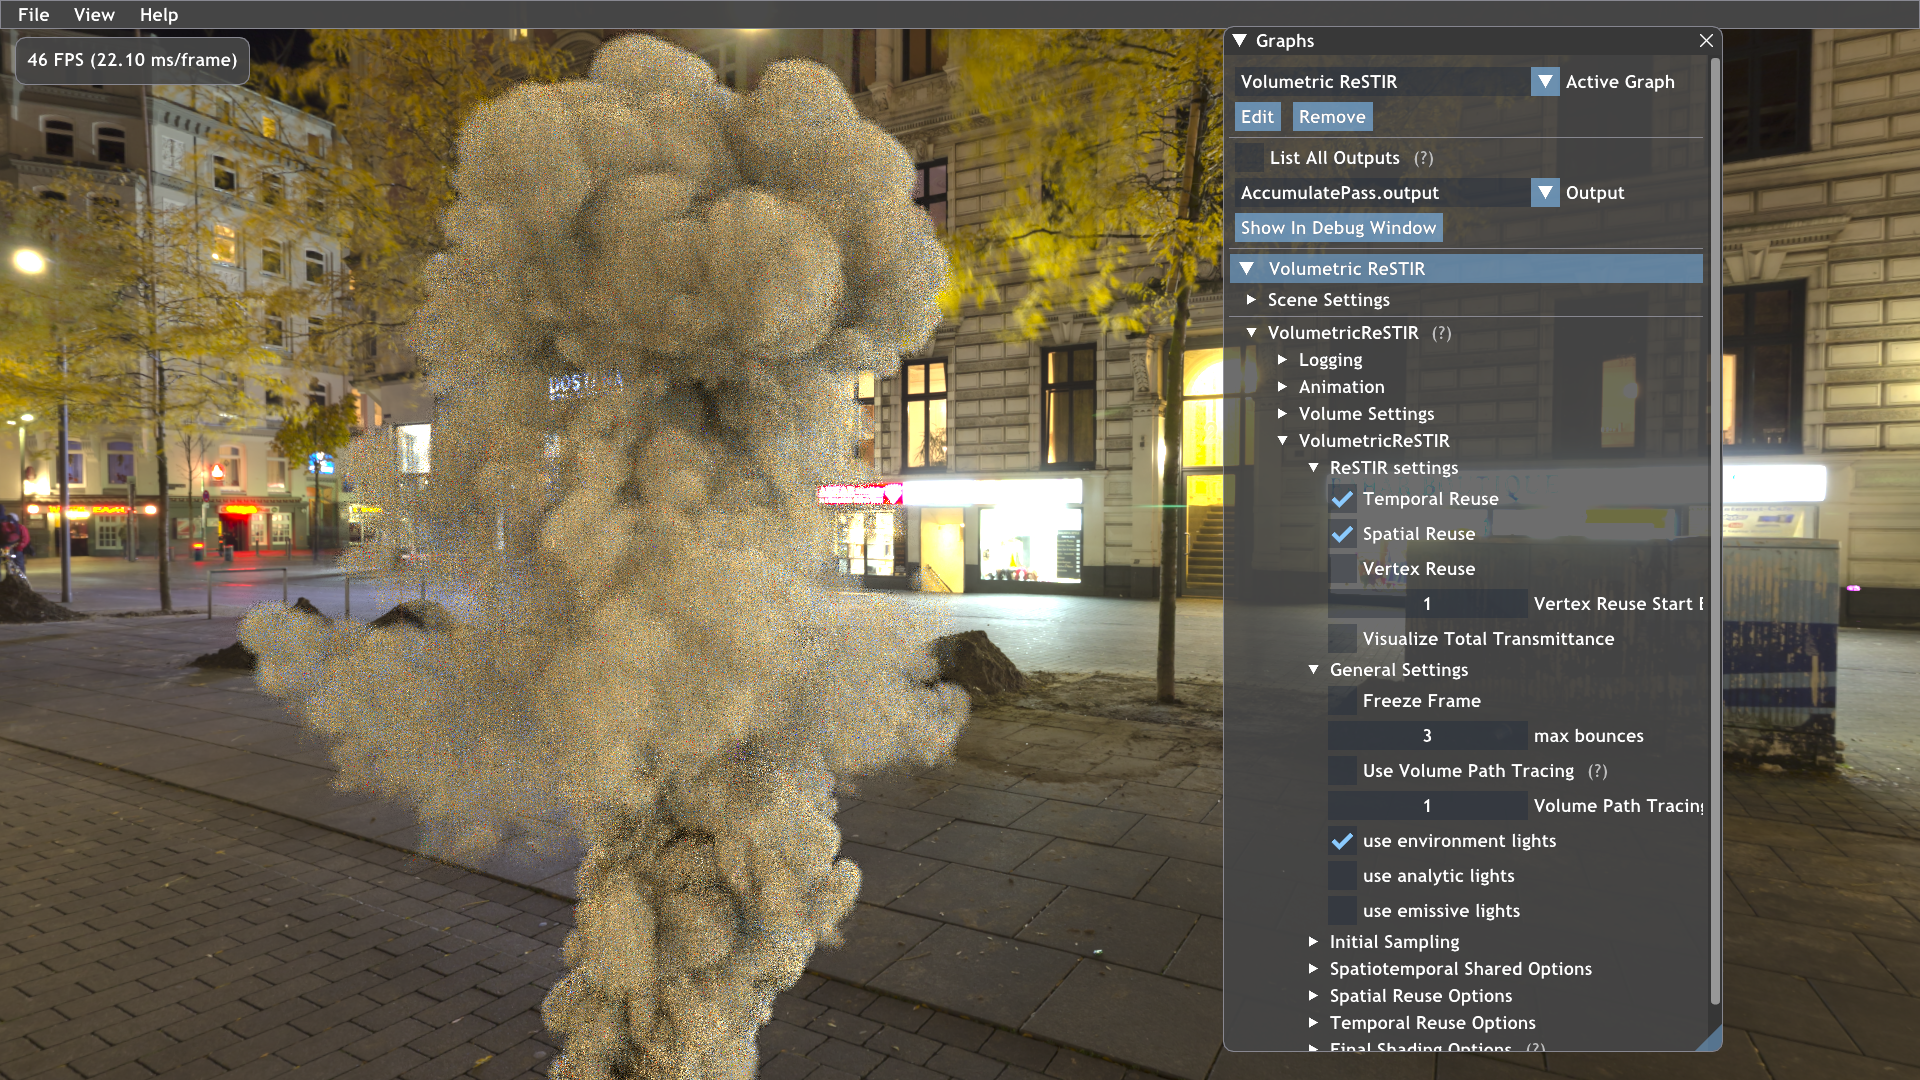
Task: Open the Output selection dropdown arrow
Action: pos(1545,193)
